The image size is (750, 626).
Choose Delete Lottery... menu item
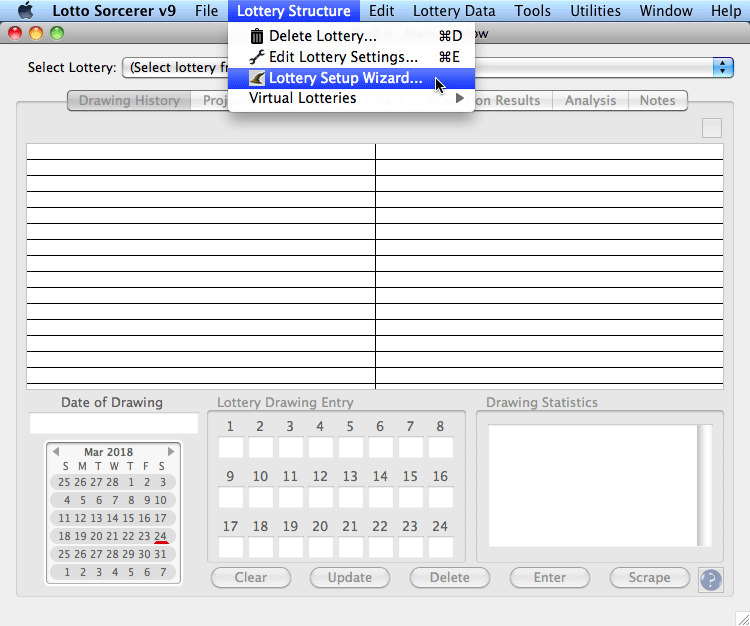click(x=351, y=36)
